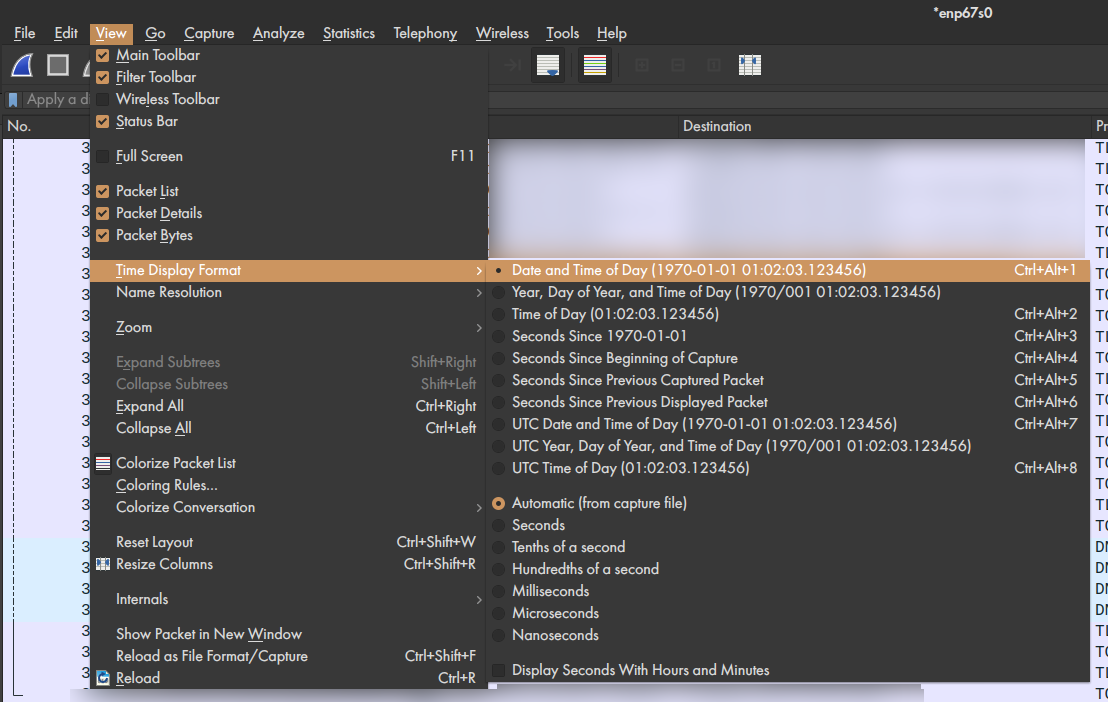Screen dimensions: 1108x702
Task: Uncheck the Main Toolbar checkbox
Action: [x=103, y=55]
